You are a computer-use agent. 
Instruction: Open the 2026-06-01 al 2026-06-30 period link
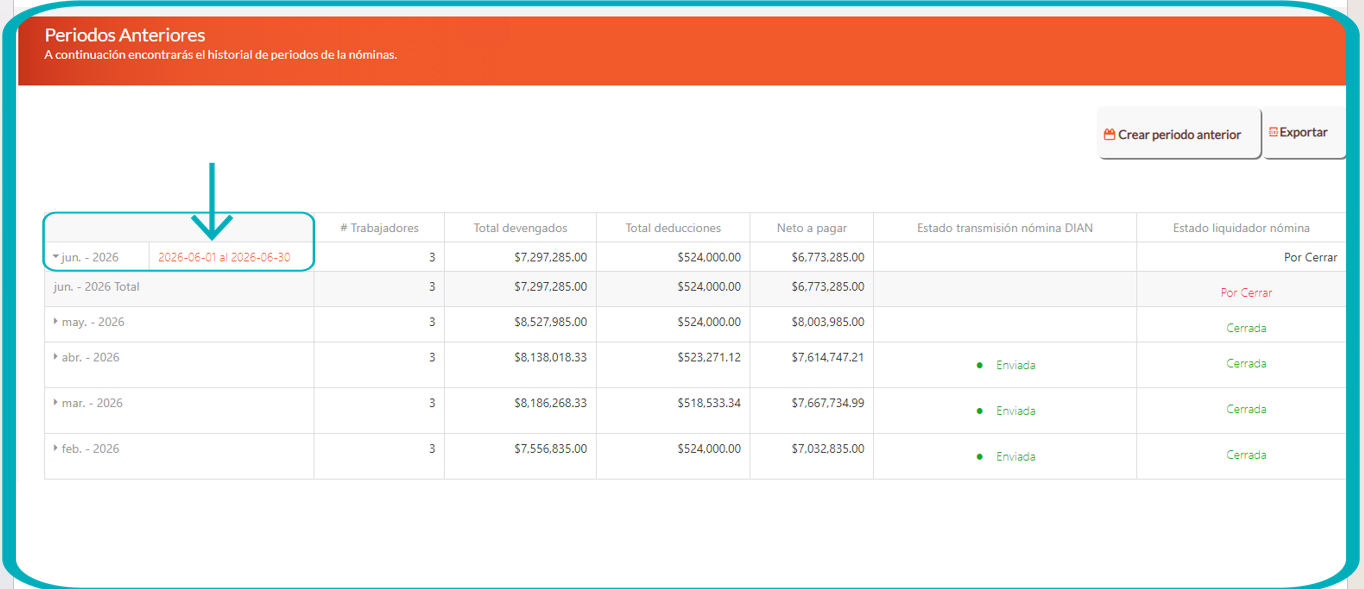(224, 257)
